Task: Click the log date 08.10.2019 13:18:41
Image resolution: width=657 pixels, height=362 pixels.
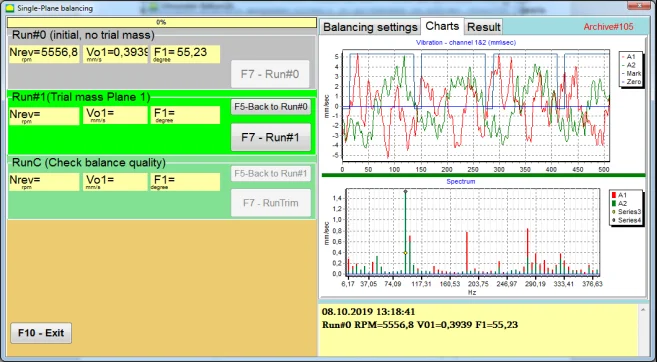Action: point(368,312)
